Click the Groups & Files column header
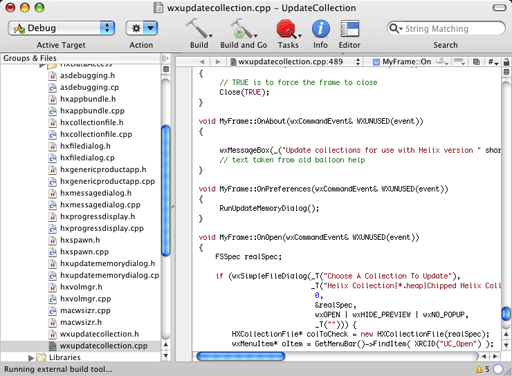 pyautogui.click(x=81, y=58)
